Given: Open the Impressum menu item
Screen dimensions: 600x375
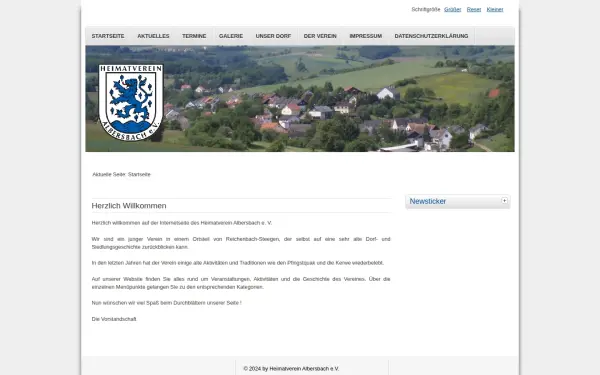Looking at the screenshot, I should 365,36.
